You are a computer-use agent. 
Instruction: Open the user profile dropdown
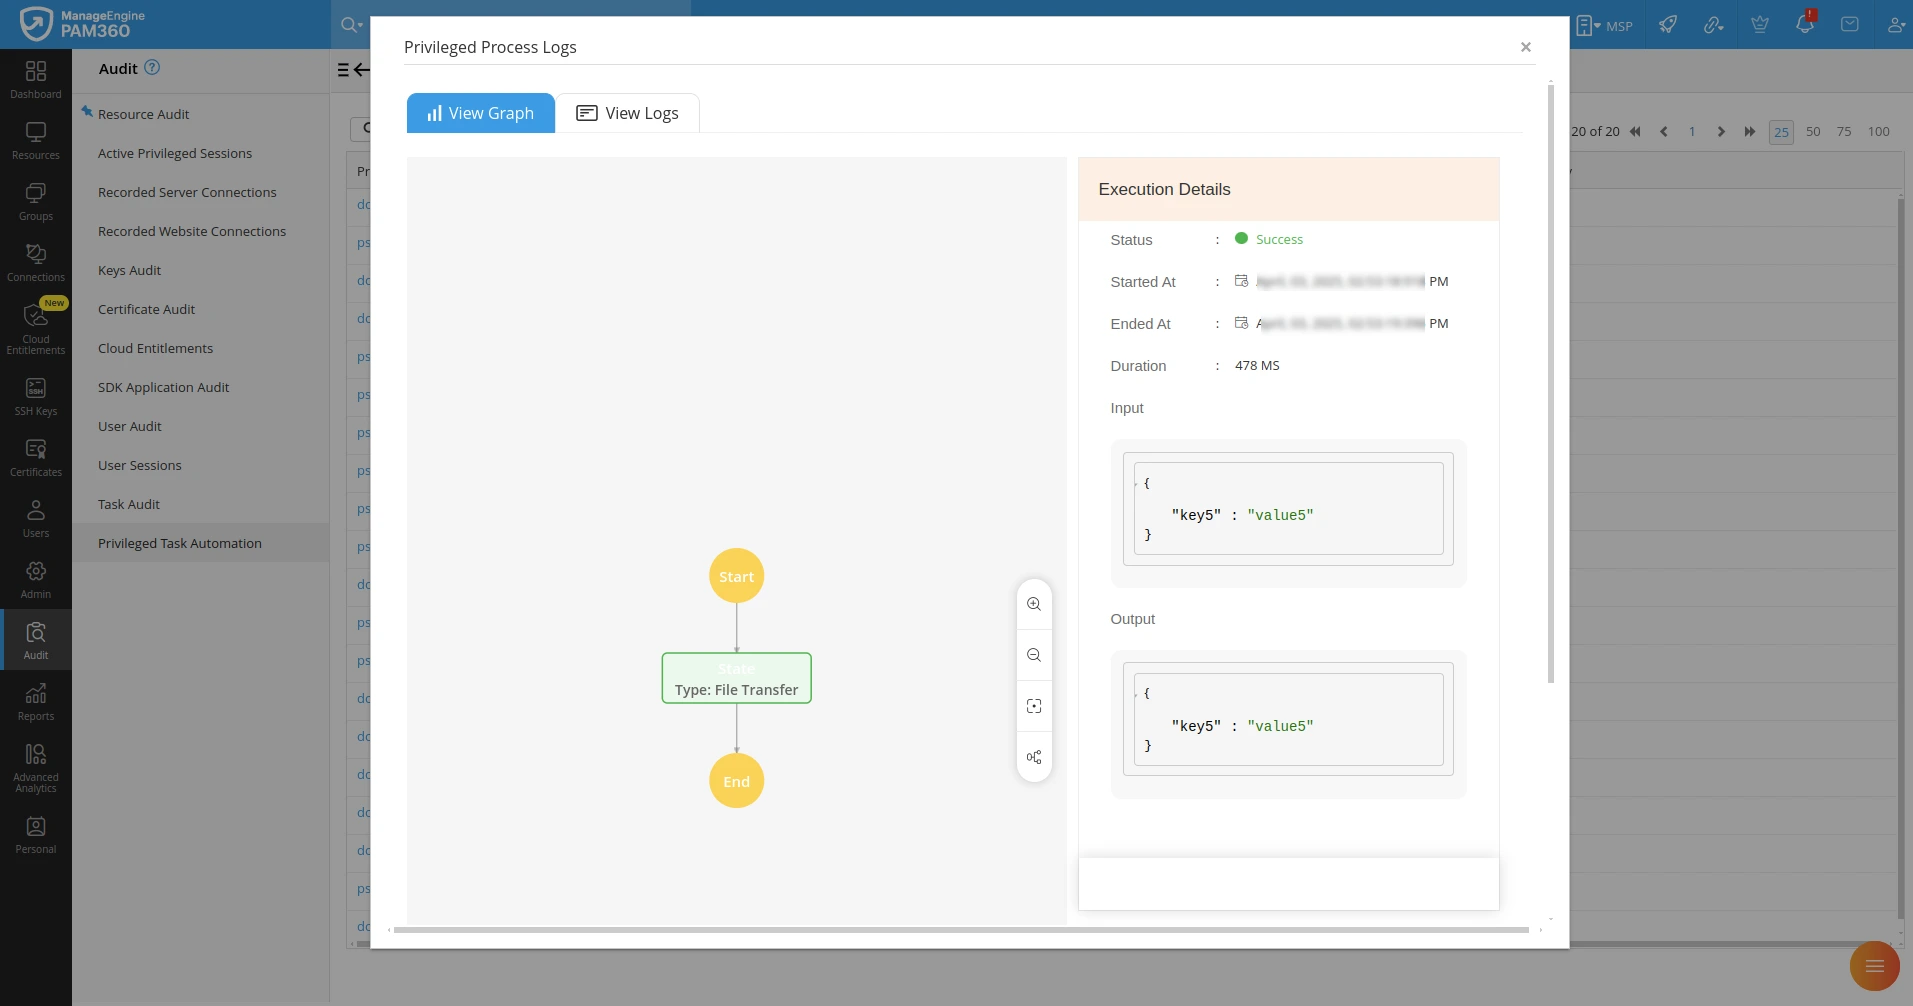click(1895, 24)
